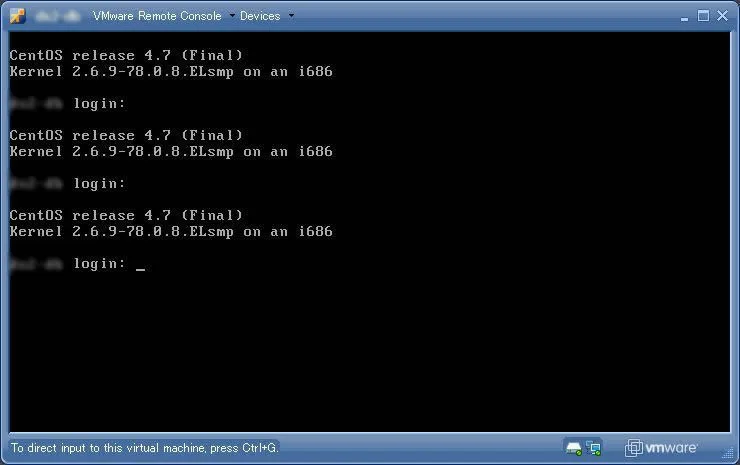Click the VMware app icon in title bar

pyautogui.click(x=16, y=16)
